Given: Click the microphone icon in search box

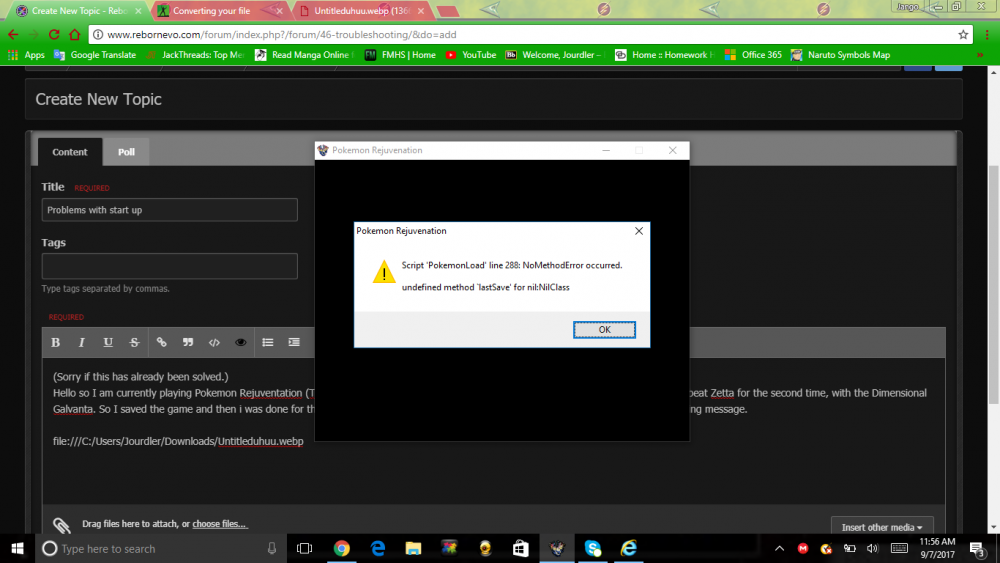Looking at the screenshot, I should (272, 548).
